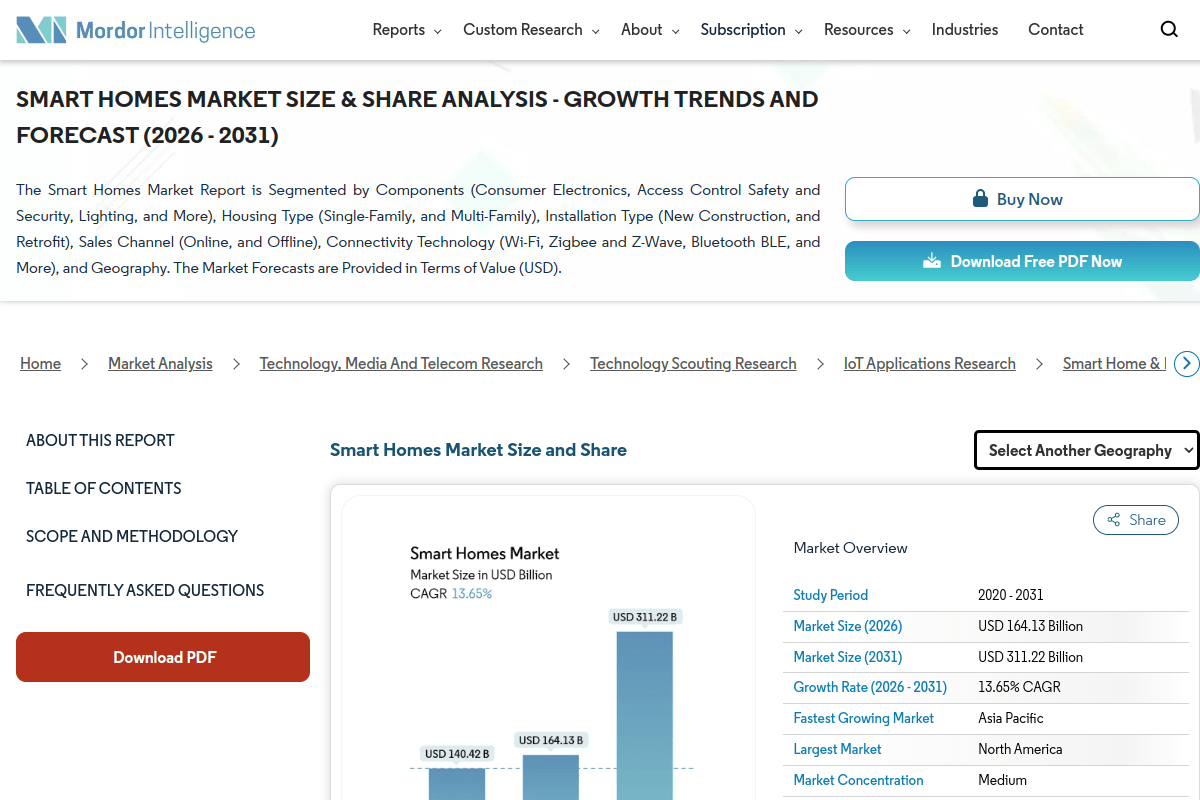The height and width of the screenshot is (800, 1200).
Task: Click the Market Size (2031) label
Action: (848, 657)
